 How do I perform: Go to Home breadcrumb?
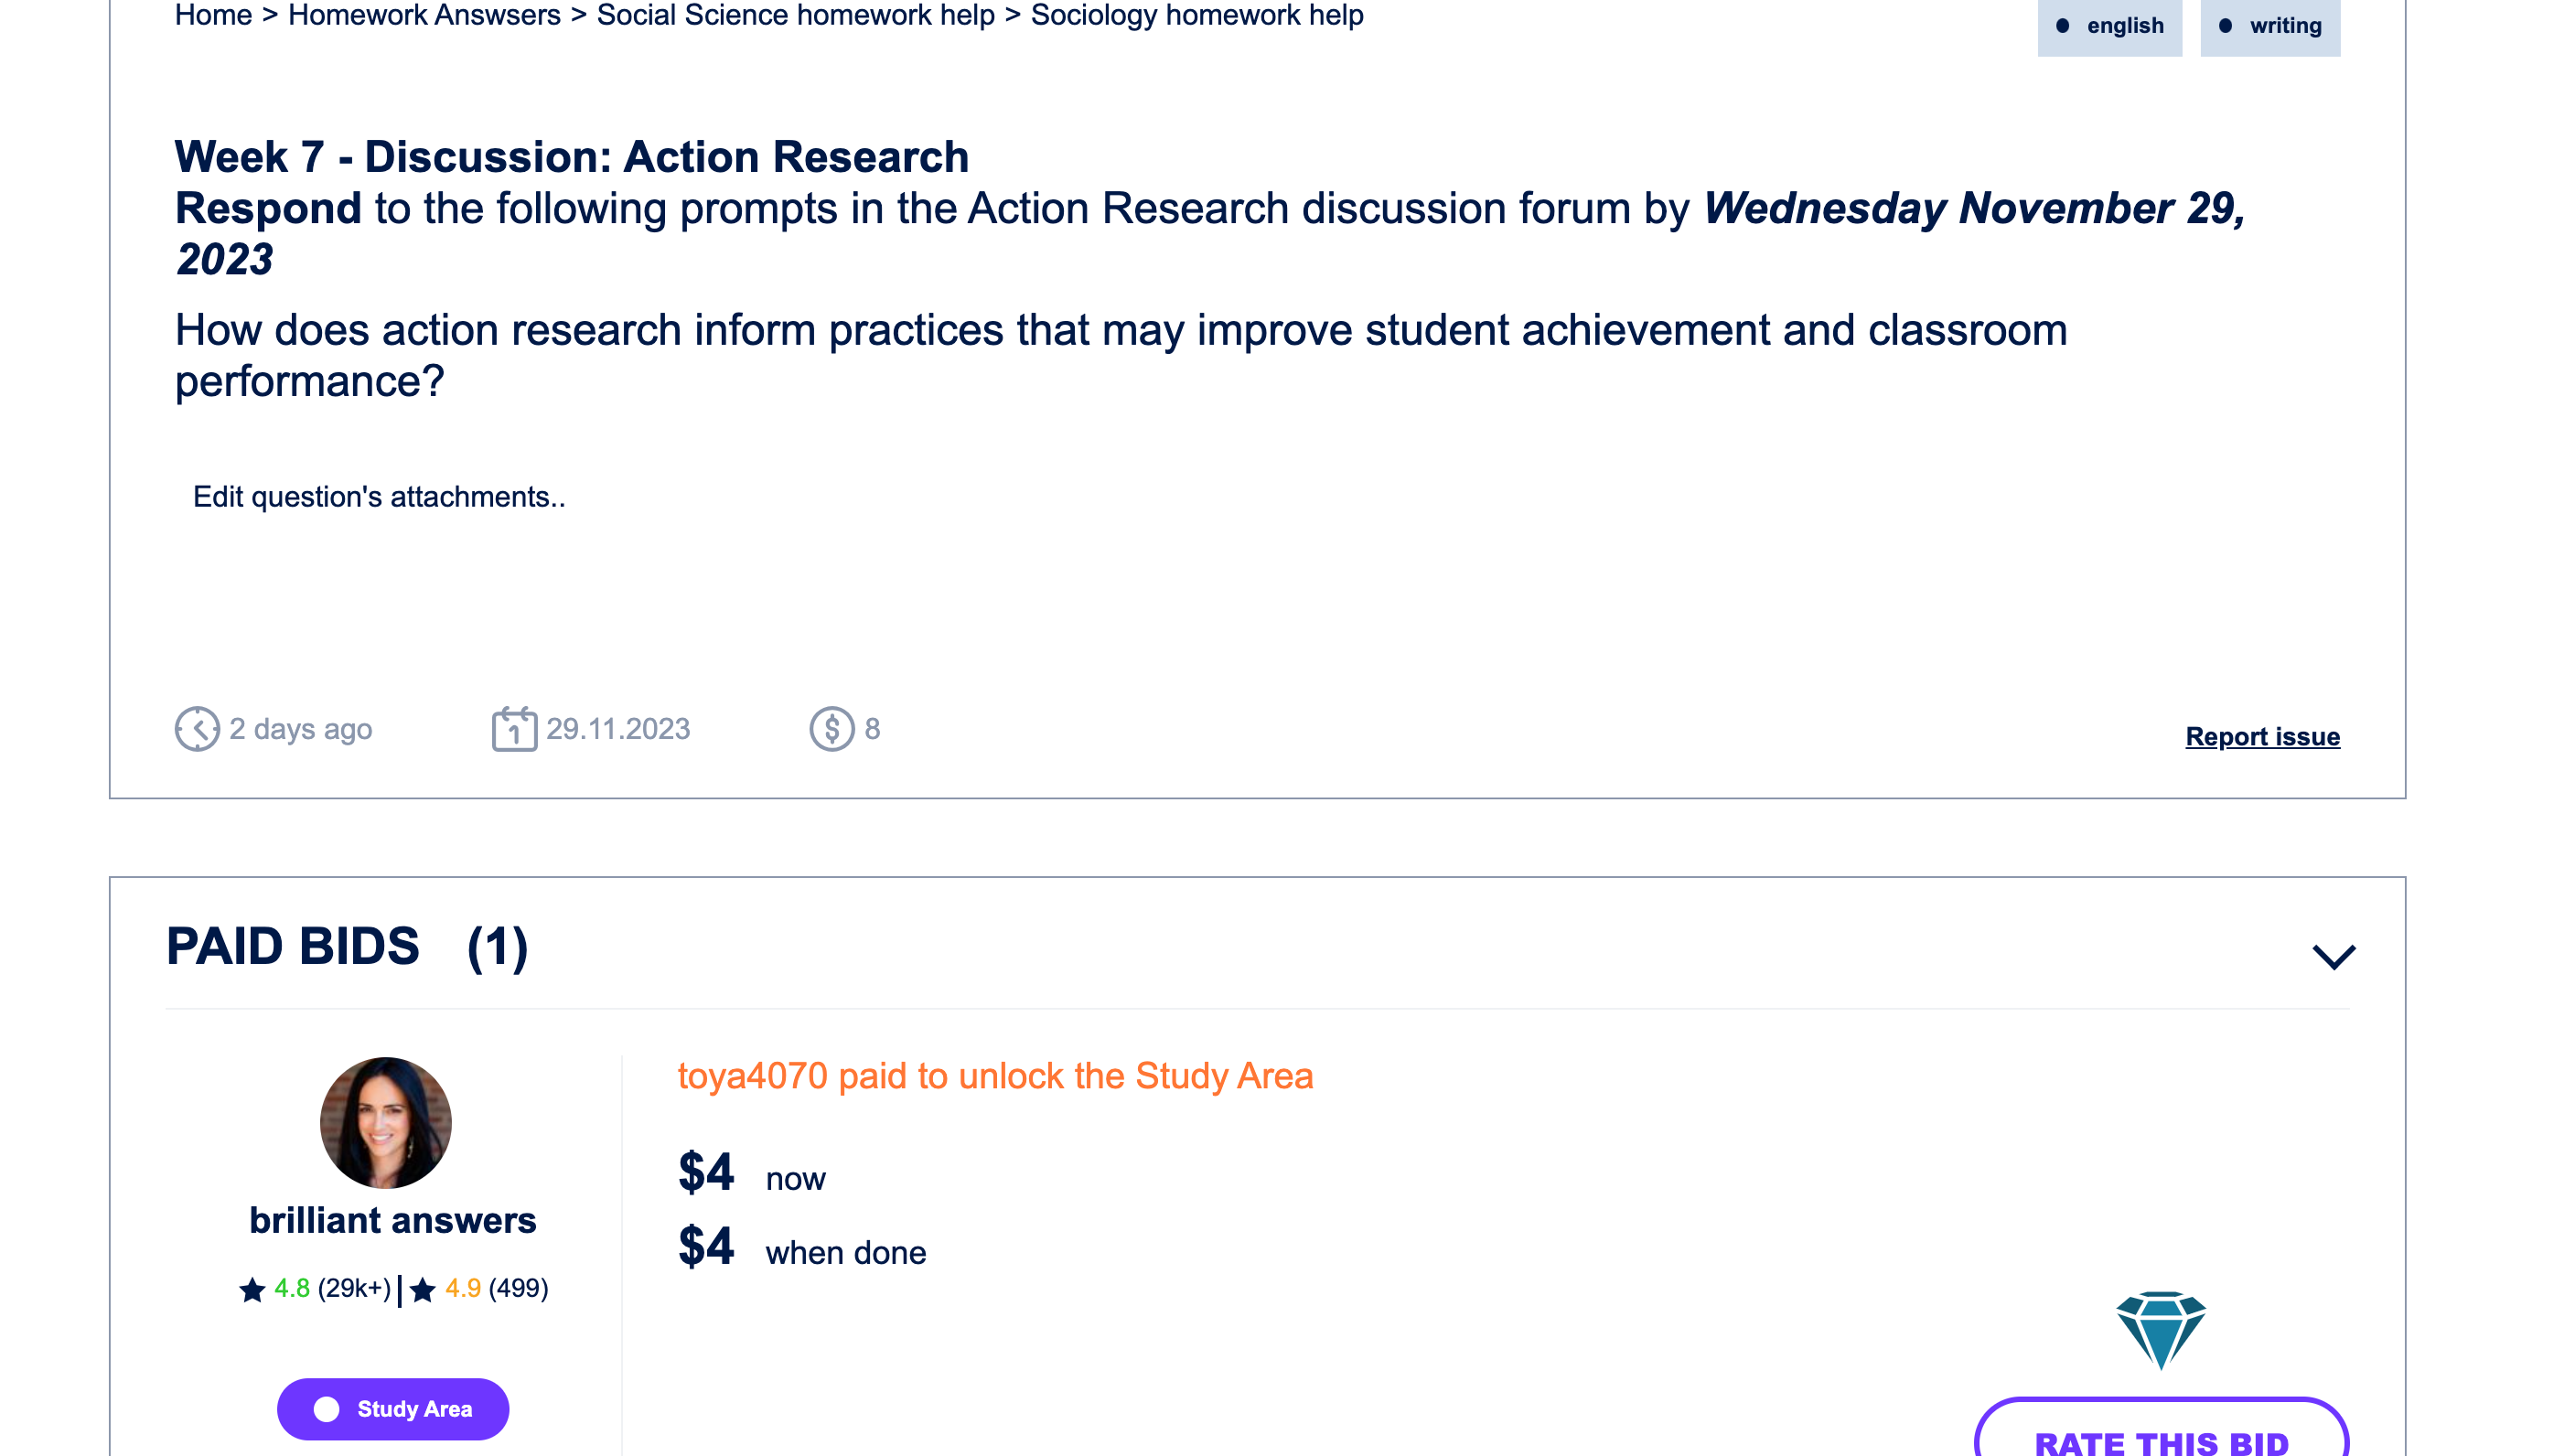[213, 15]
